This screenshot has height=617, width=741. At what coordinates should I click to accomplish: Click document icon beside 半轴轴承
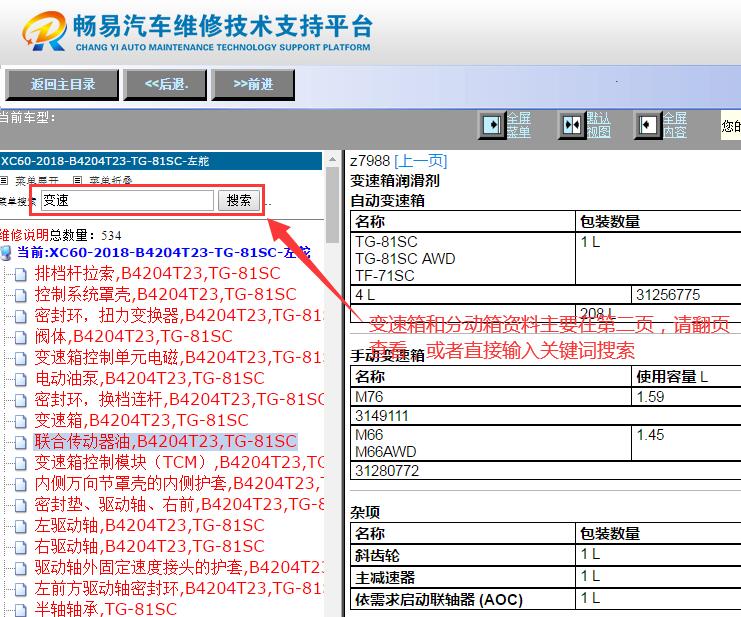point(20,610)
